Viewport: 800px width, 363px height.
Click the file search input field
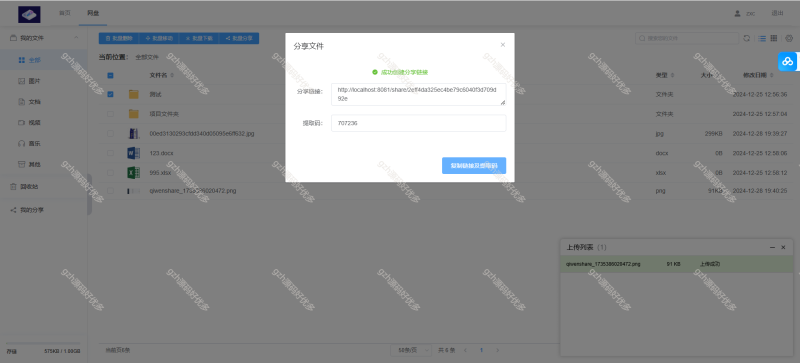[x=687, y=38]
